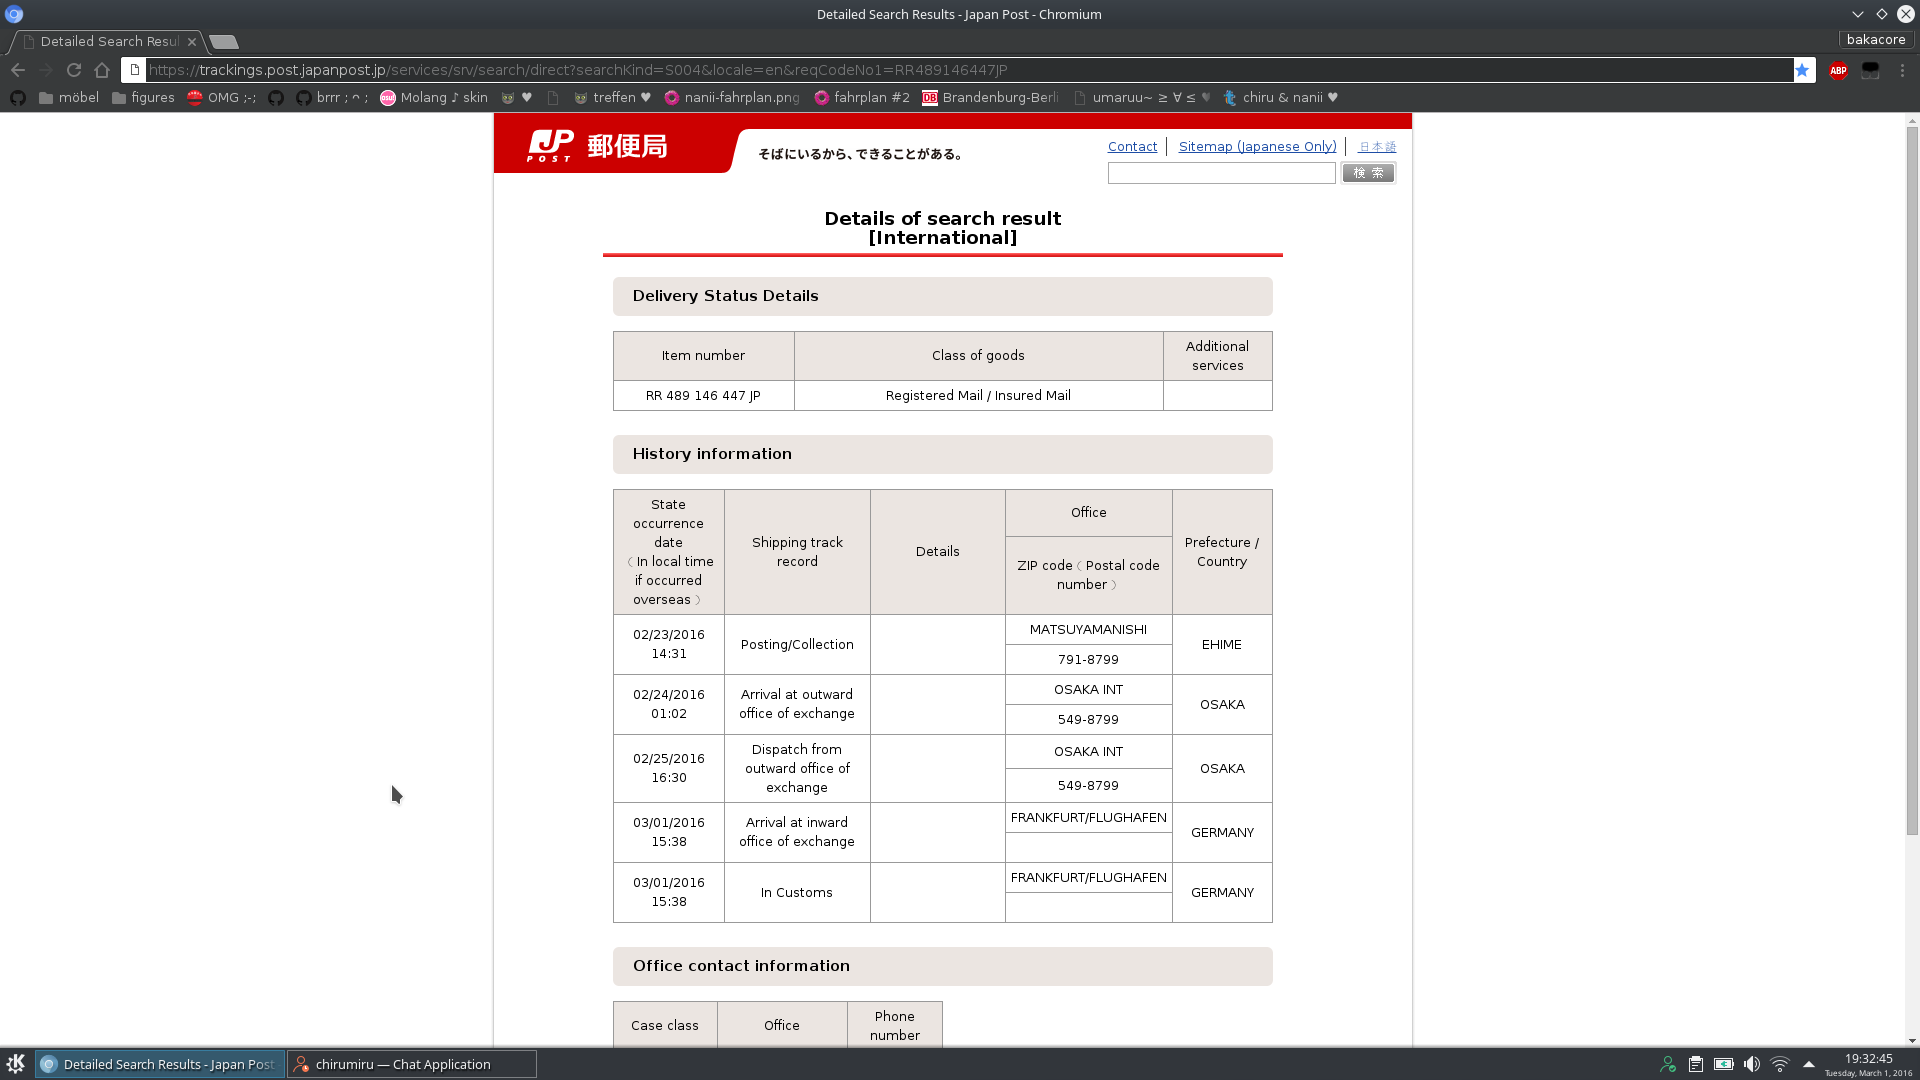Go back with the browser back arrow
The height and width of the screenshot is (1080, 1920).
(x=18, y=70)
